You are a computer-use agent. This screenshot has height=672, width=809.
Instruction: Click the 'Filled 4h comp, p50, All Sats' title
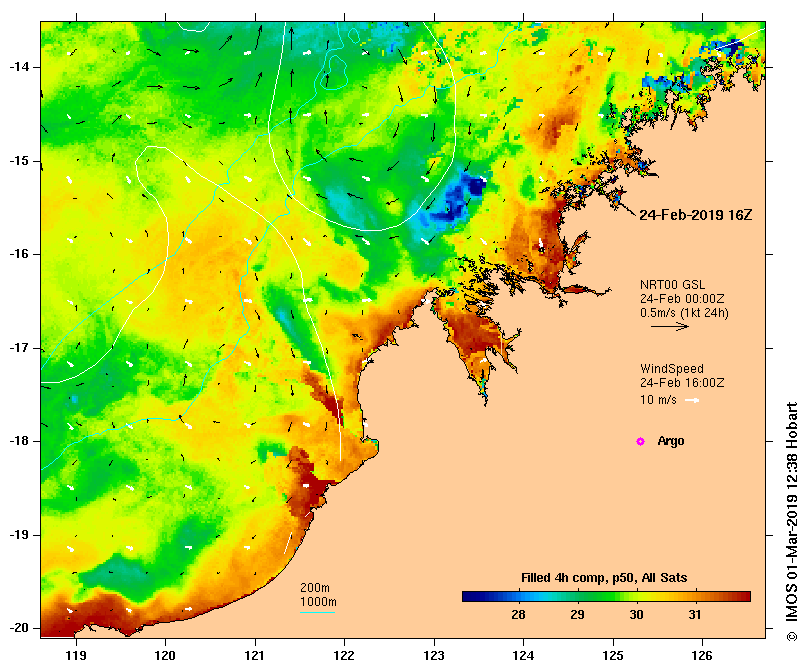pos(604,578)
